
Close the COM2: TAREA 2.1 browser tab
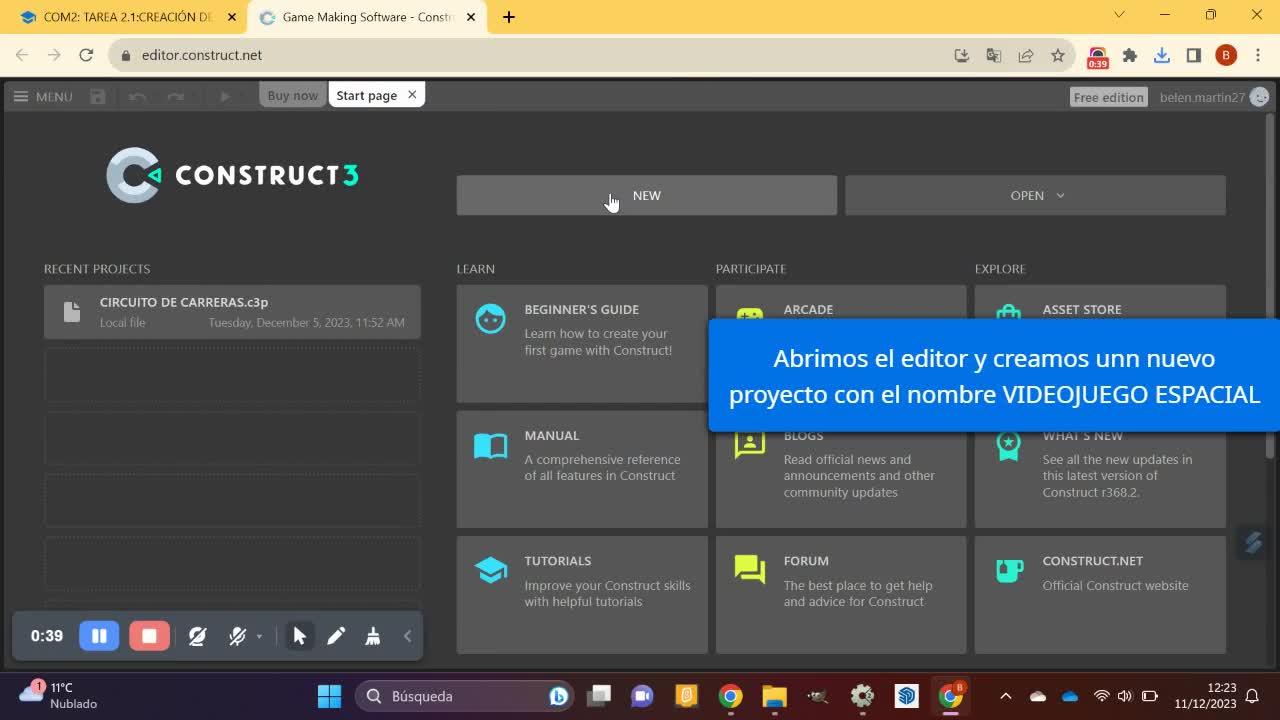tap(231, 17)
